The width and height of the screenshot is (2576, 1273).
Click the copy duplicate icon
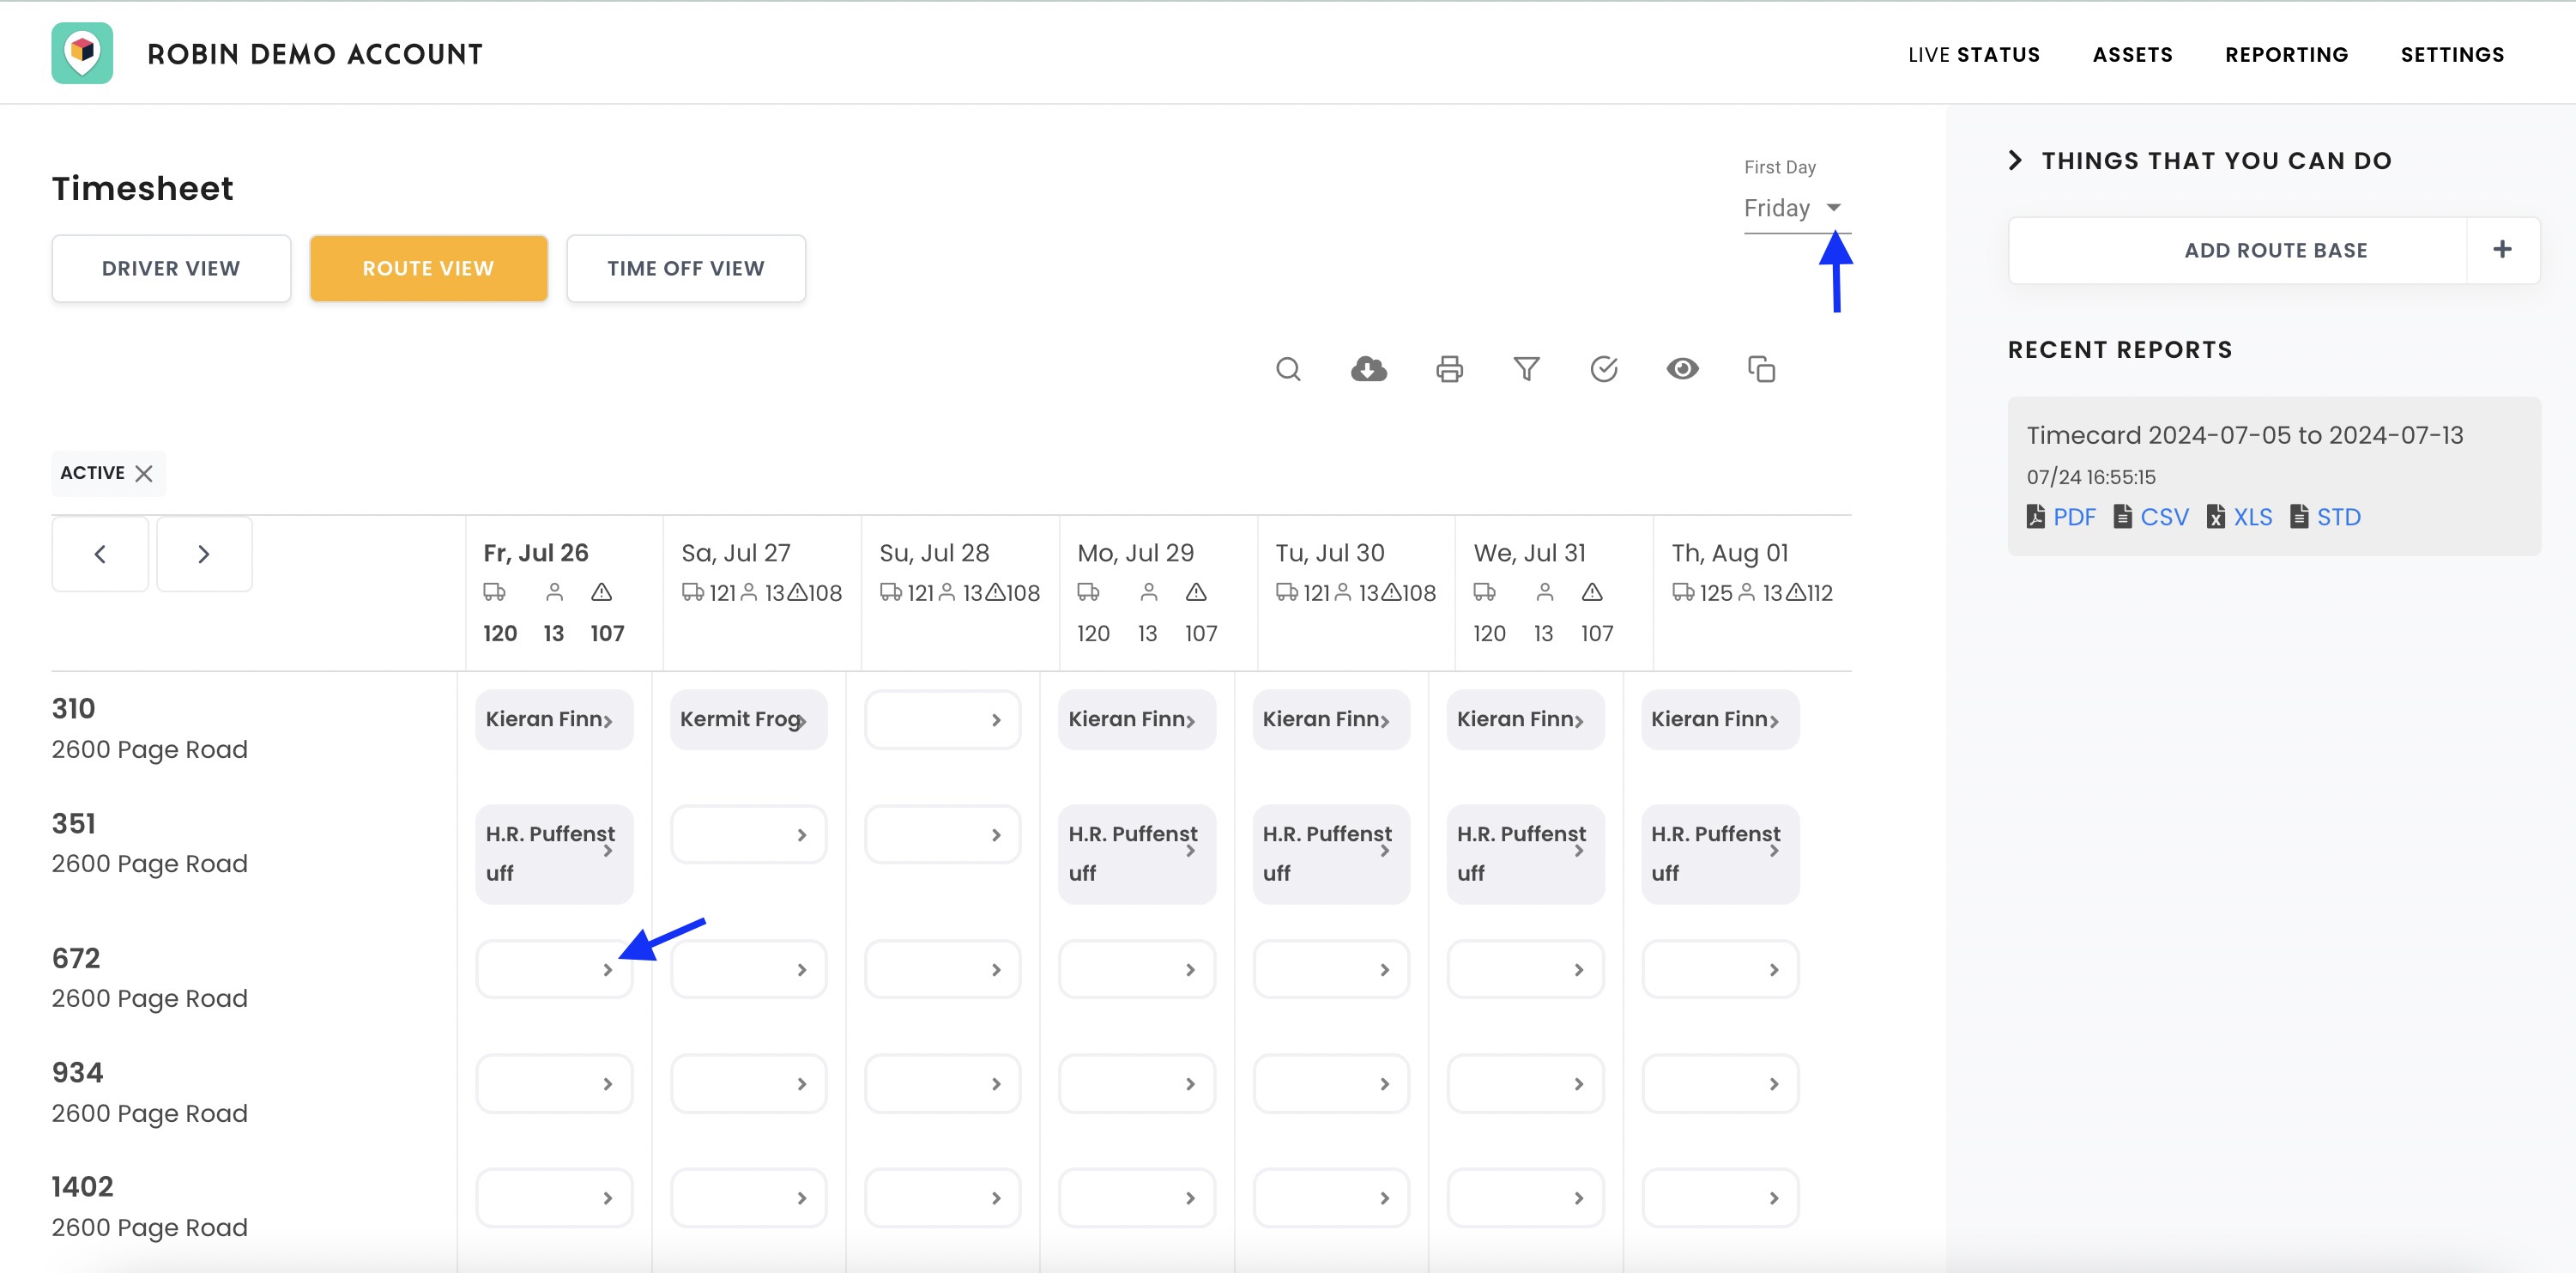click(1761, 369)
